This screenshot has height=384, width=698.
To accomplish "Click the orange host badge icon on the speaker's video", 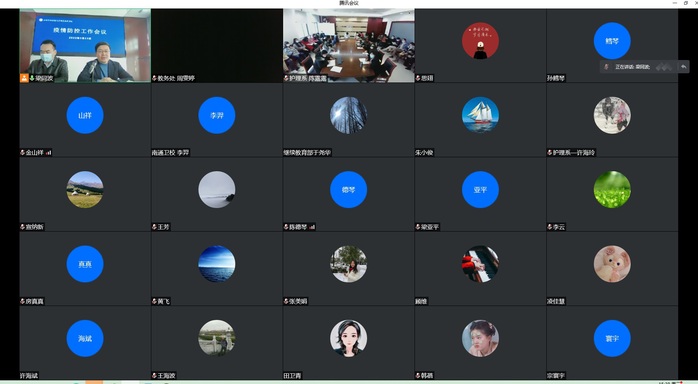I will click(x=24, y=78).
